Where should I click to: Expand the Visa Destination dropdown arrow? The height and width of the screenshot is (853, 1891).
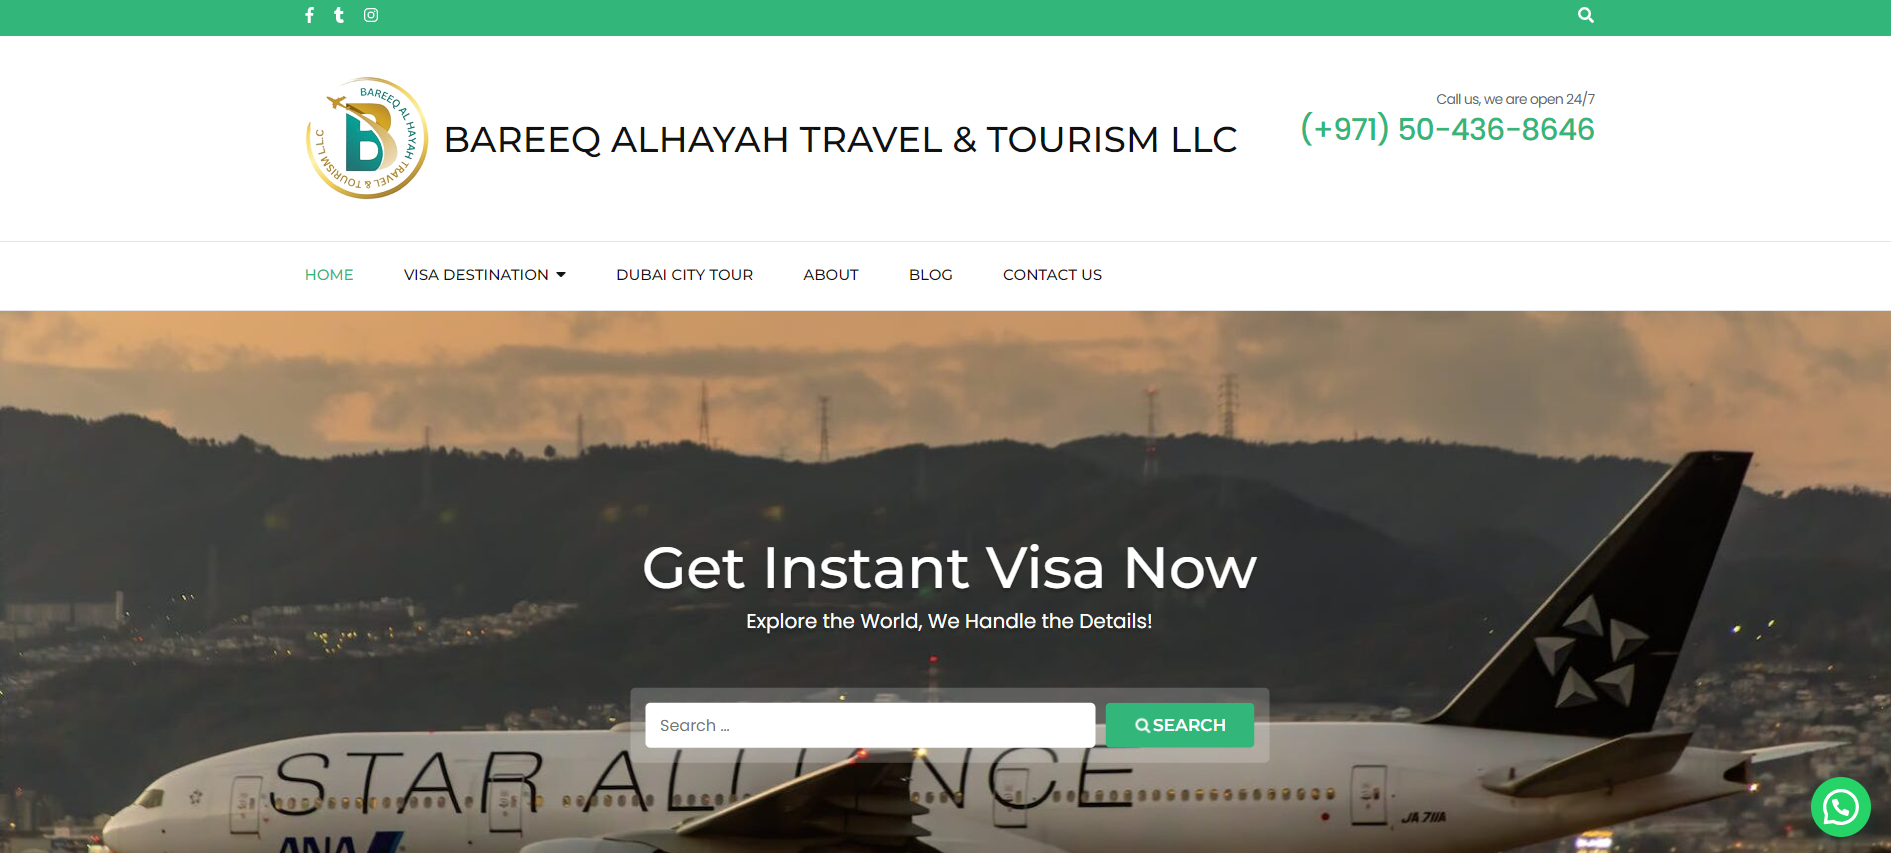pos(561,275)
